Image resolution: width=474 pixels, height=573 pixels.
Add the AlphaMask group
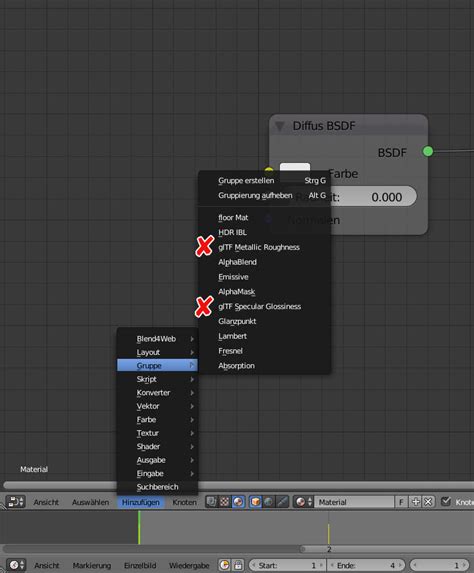pos(265,292)
